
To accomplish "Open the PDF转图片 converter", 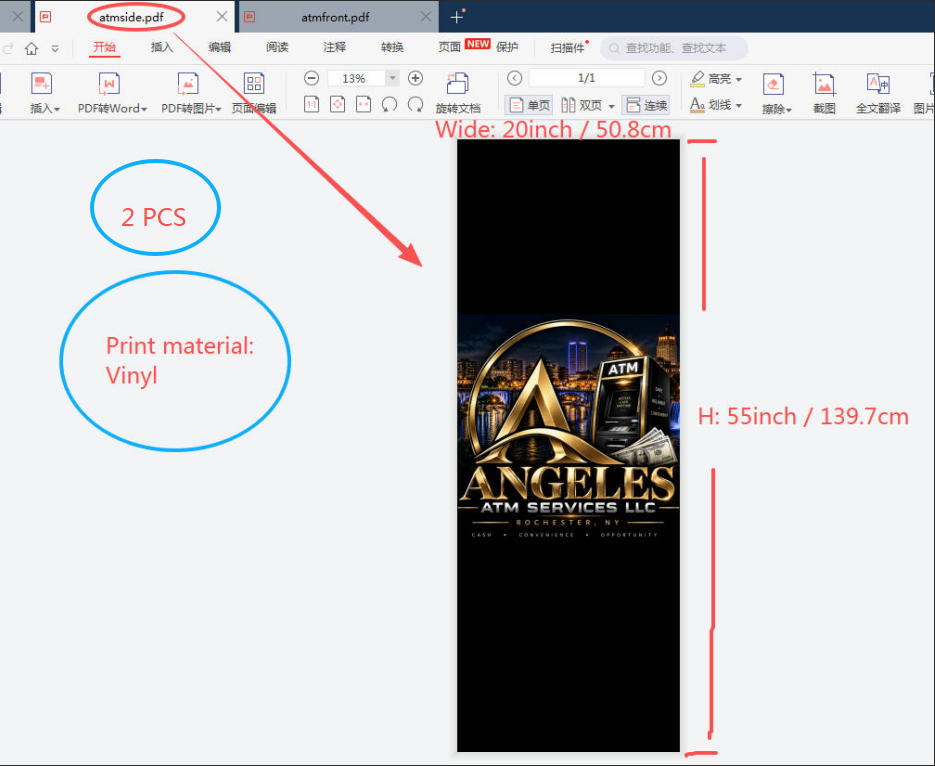I will [190, 92].
